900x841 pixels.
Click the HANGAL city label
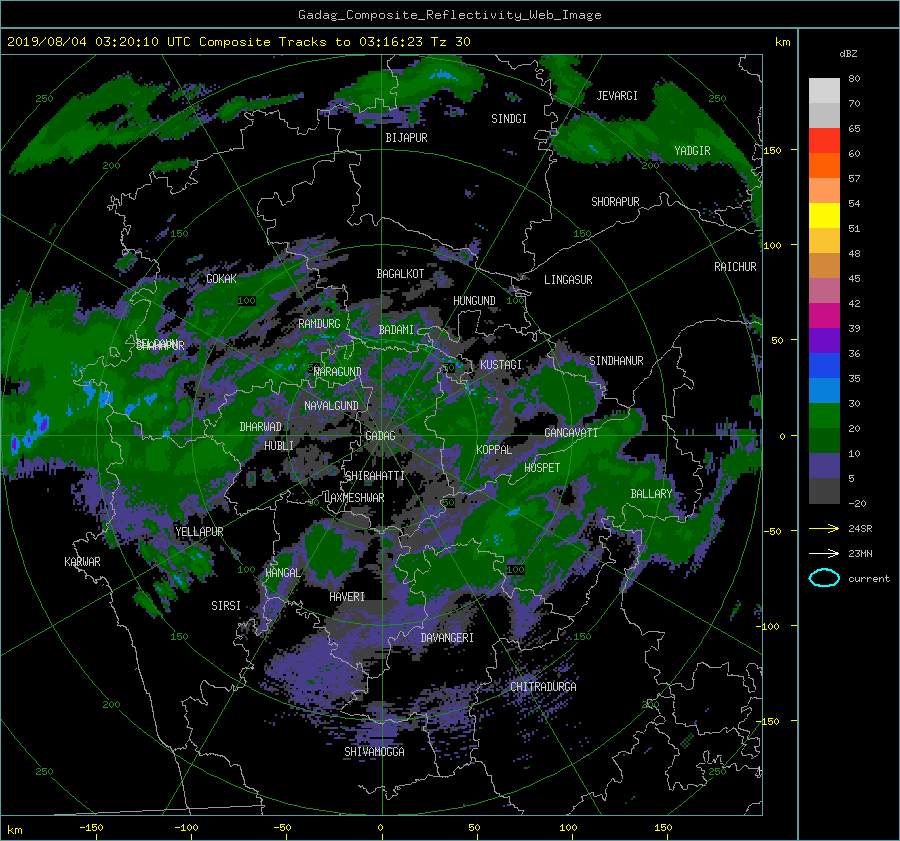[283, 573]
